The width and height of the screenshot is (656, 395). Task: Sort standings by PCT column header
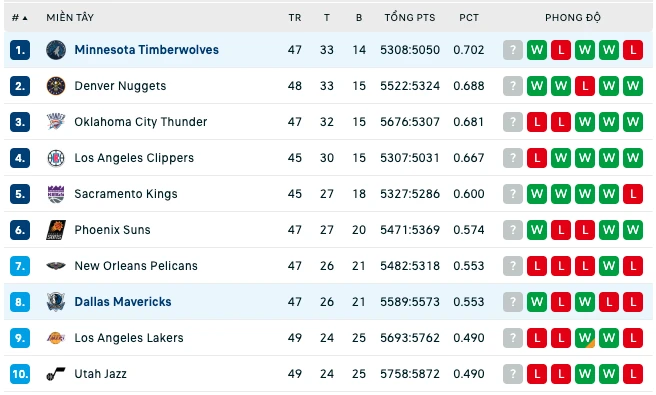click(x=469, y=18)
